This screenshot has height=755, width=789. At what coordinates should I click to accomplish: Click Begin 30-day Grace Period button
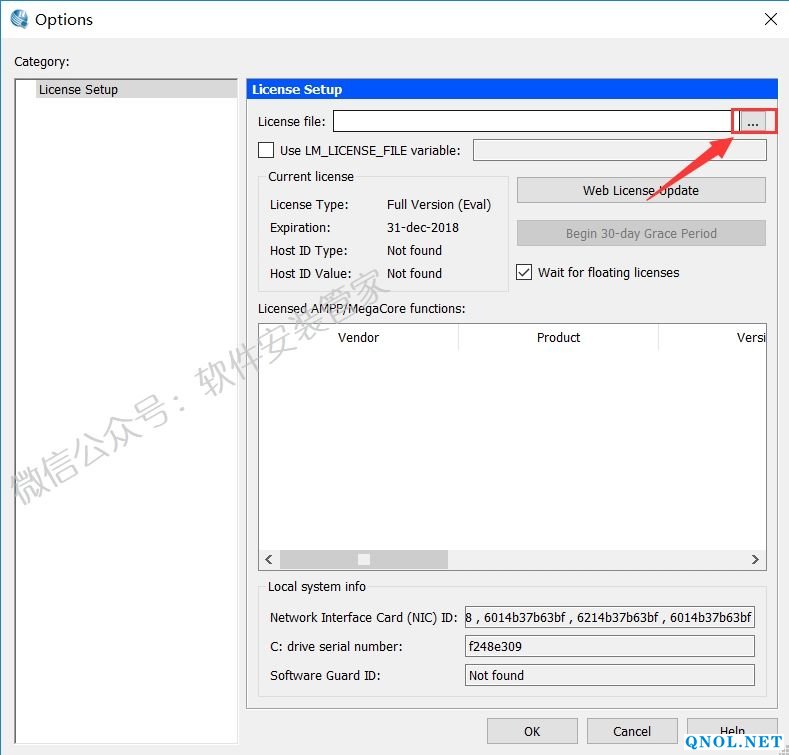pos(641,233)
